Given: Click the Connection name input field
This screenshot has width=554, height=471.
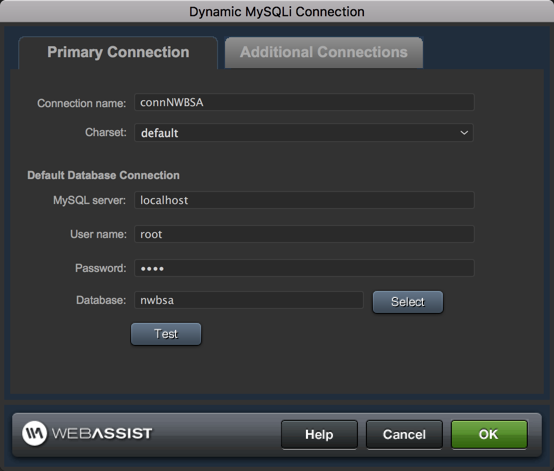Looking at the screenshot, I should (x=304, y=102).
